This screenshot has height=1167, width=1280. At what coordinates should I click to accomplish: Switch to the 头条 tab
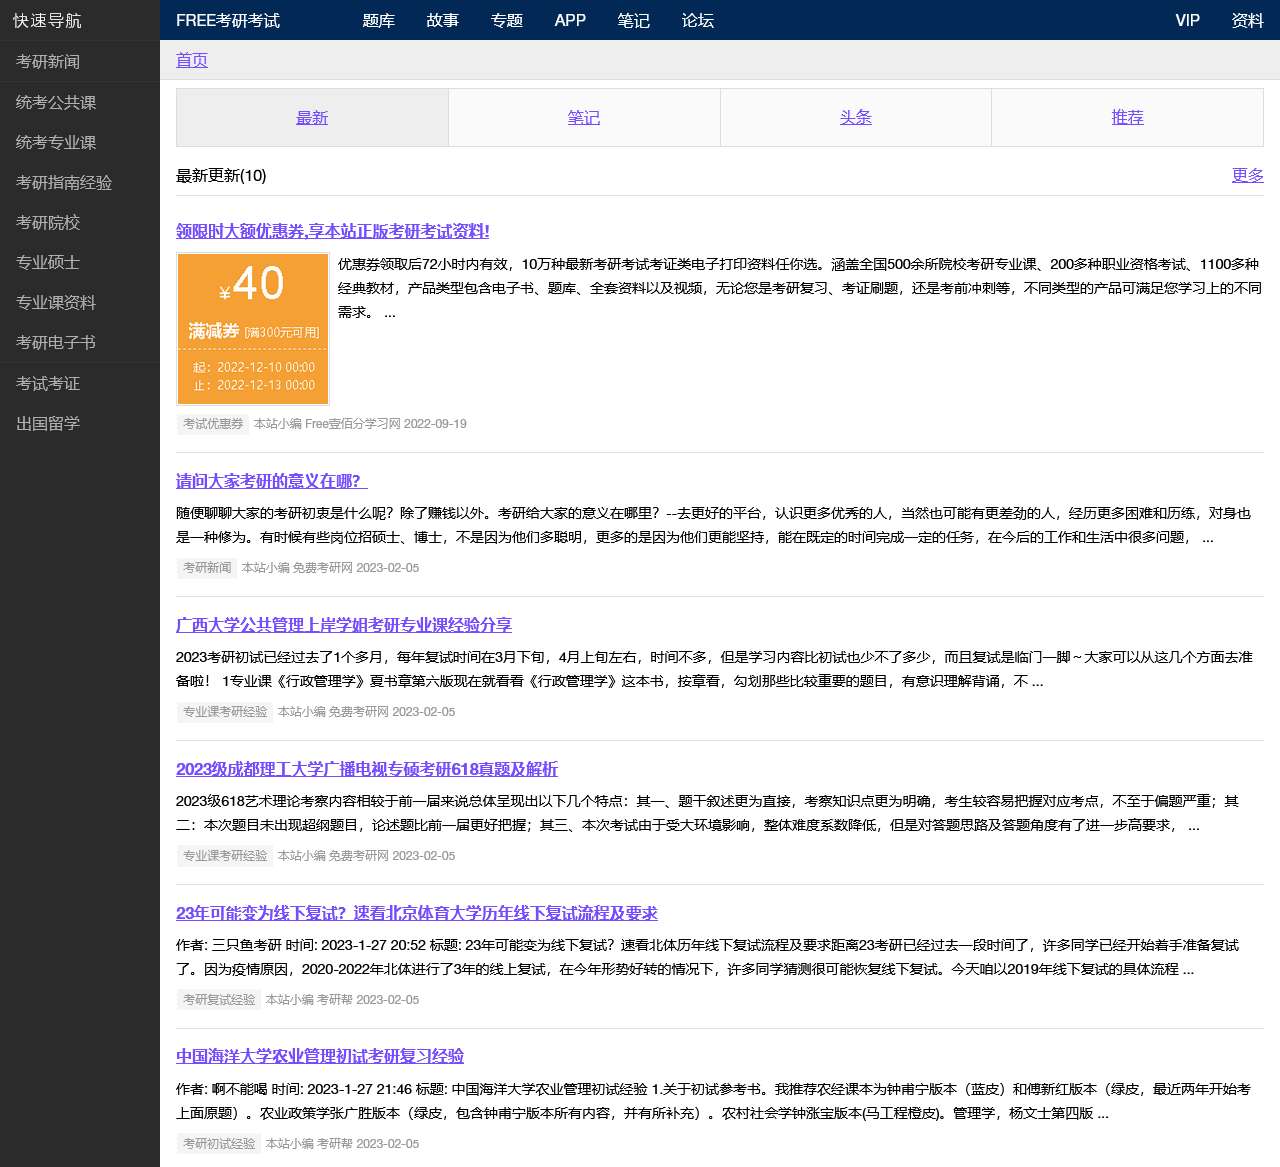tap(856, 117)
